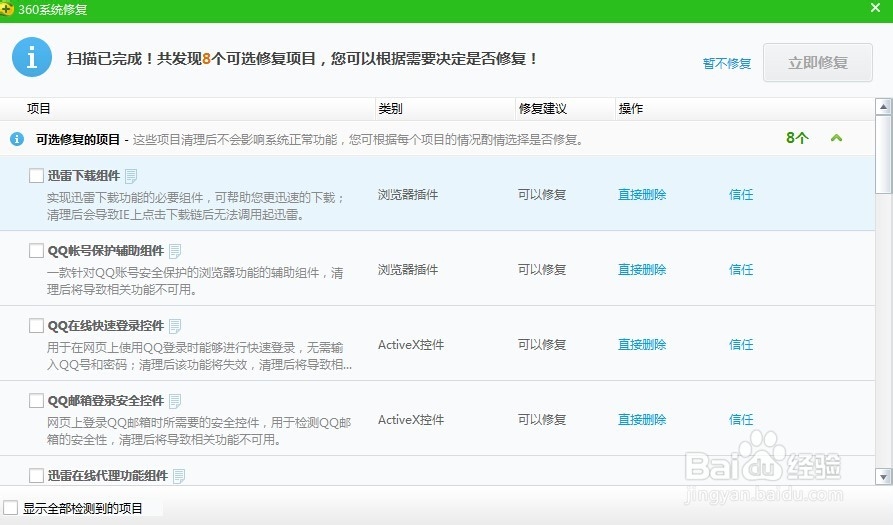Click 直接删除 for 迅雷下载组件
Screen dimensions: 893x525
(x=642, y=195)
